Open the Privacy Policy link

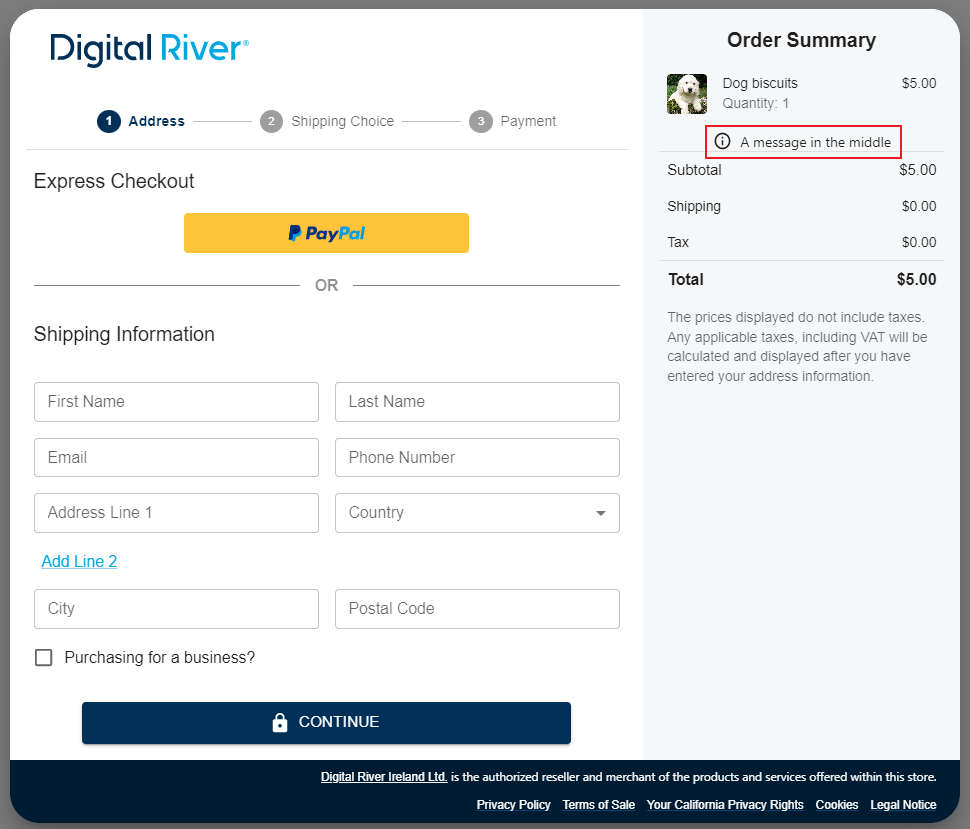pos(513,804)
